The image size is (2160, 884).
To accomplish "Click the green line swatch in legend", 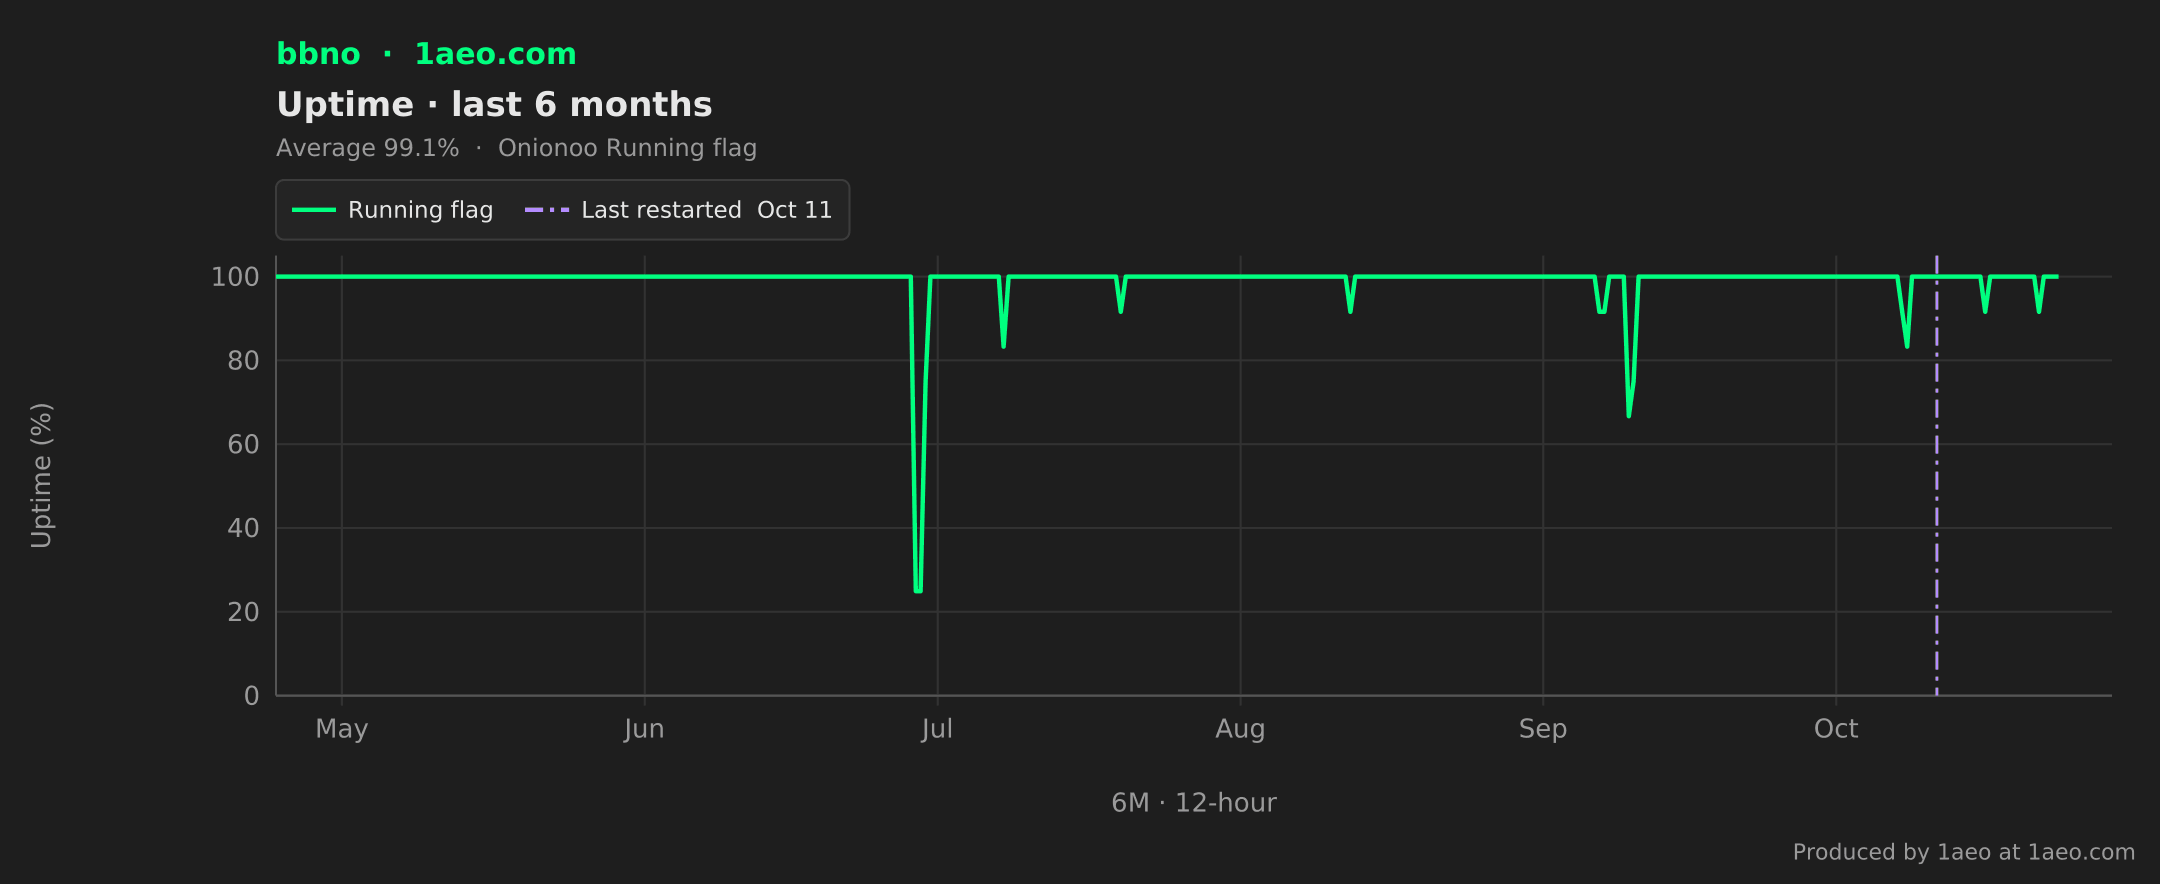I will (313, 210).
